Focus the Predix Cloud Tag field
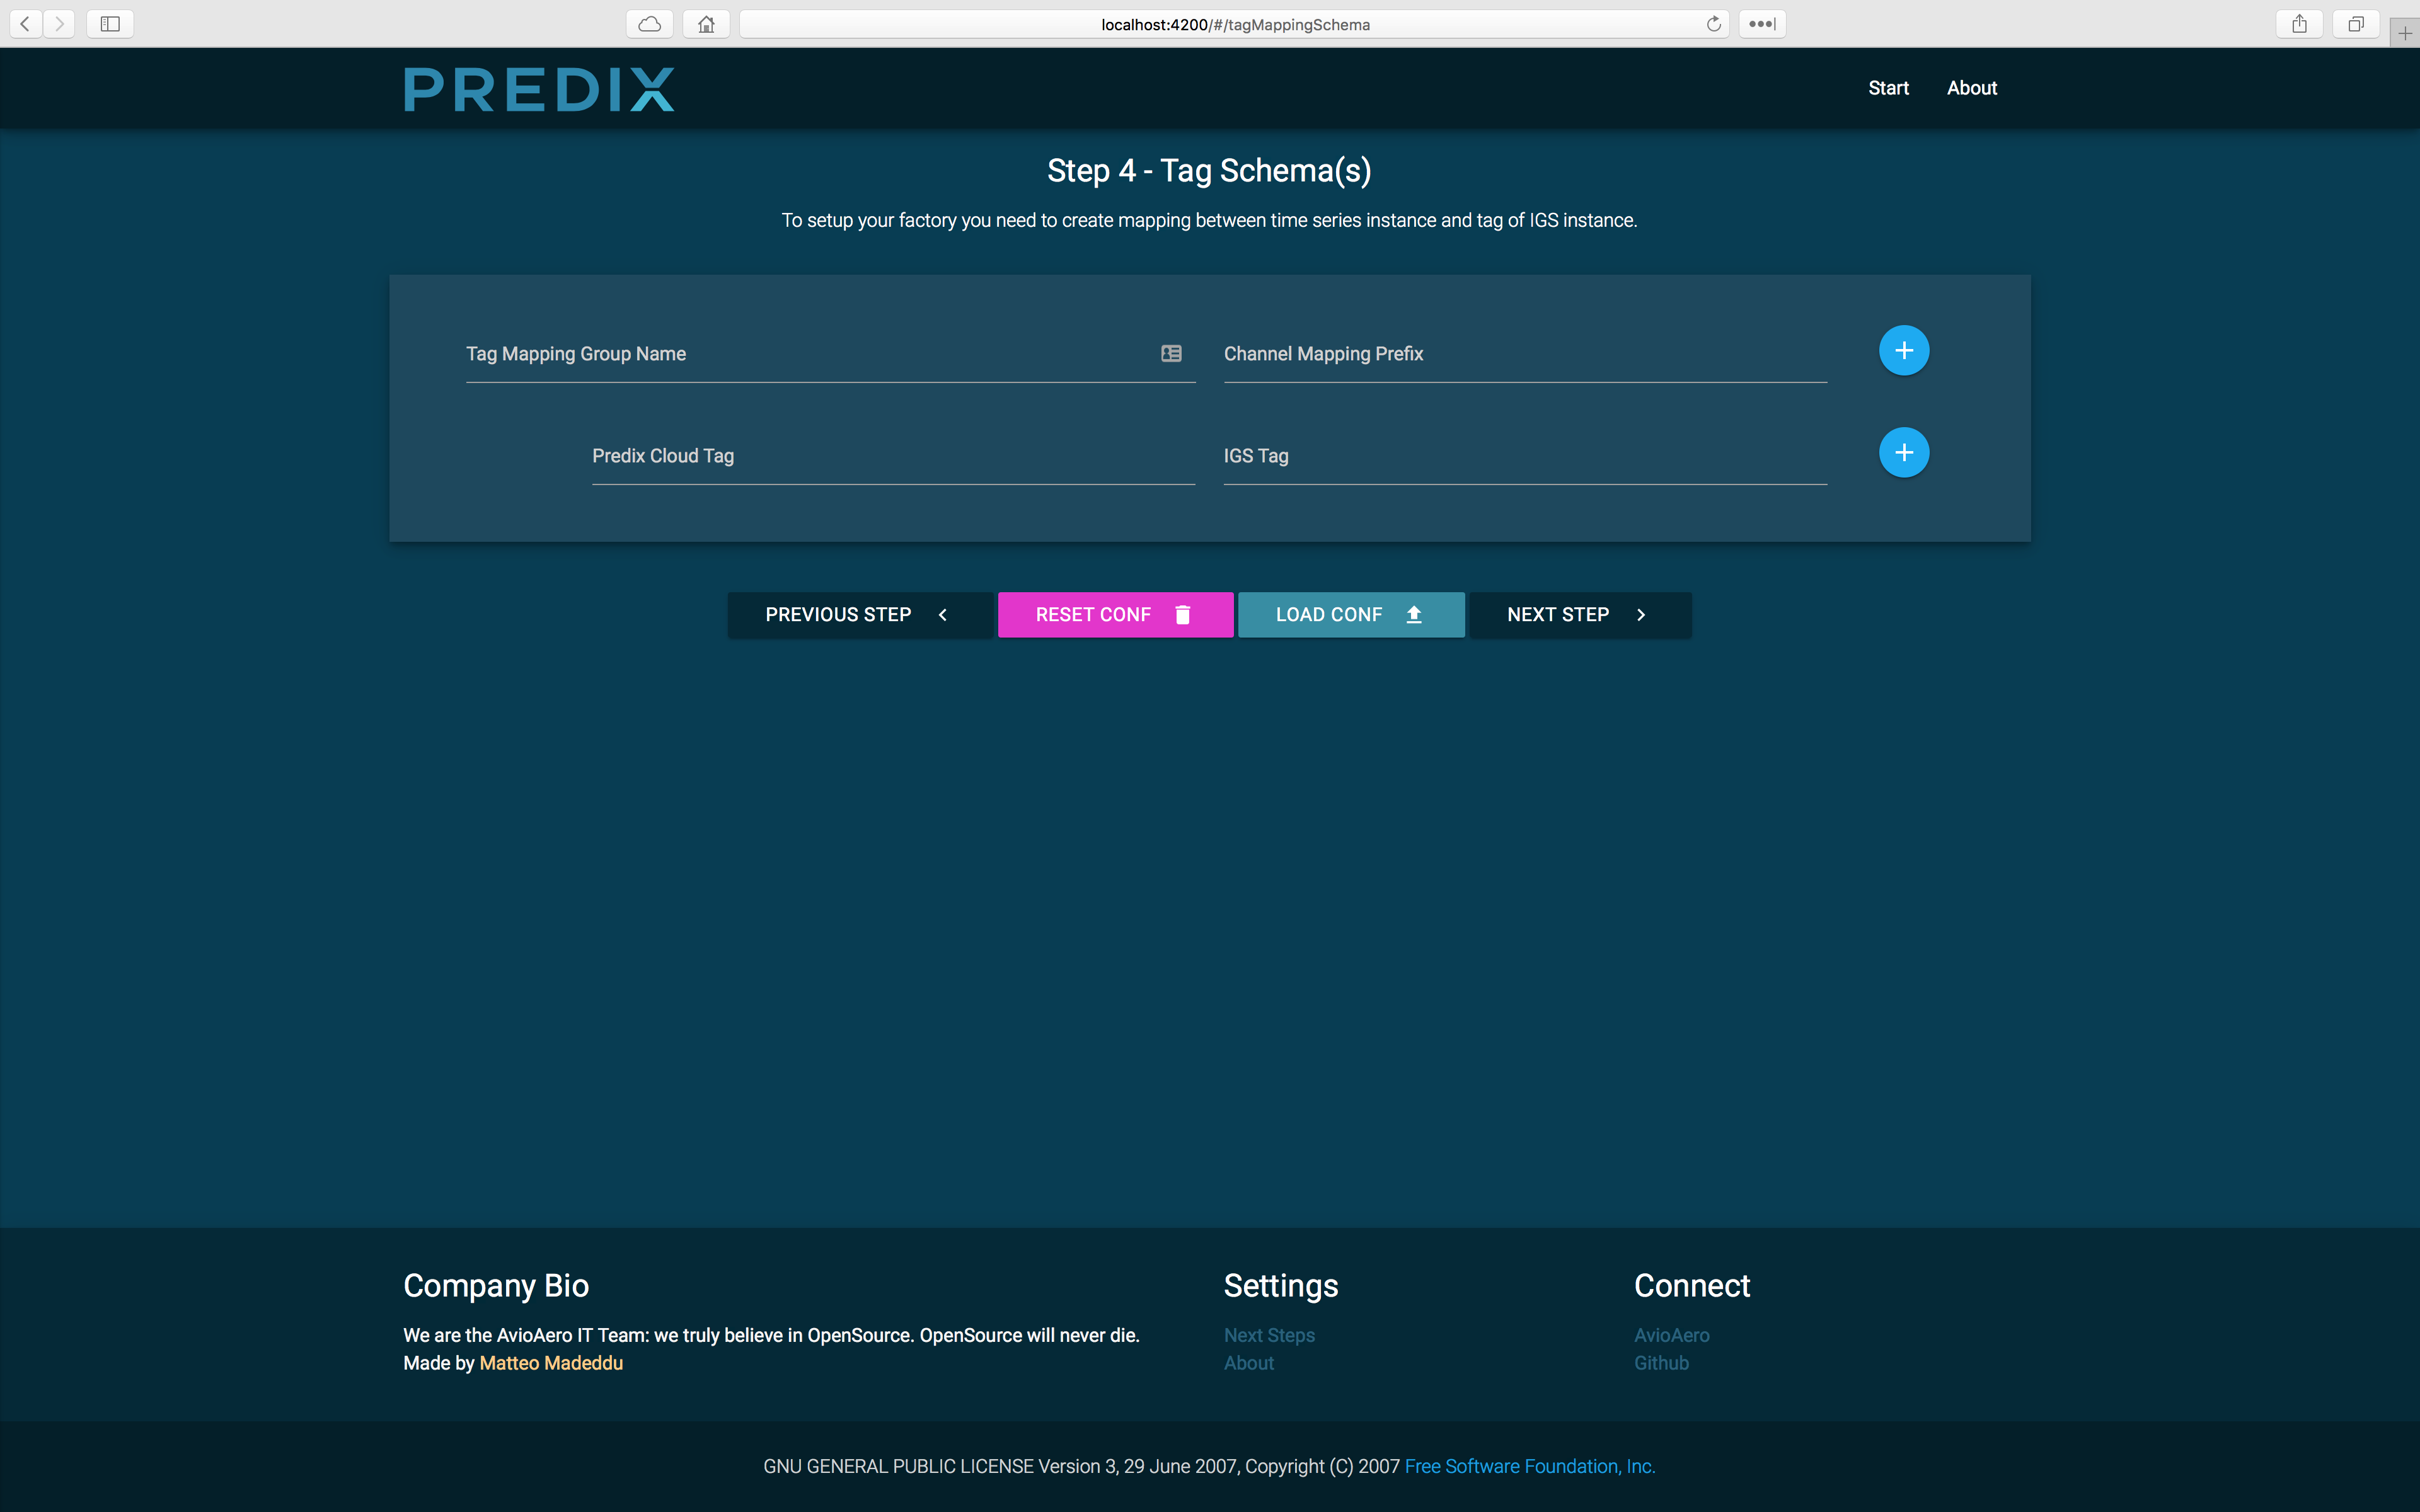Screen dimensions: 2420x1512 [x=892, y=457]
